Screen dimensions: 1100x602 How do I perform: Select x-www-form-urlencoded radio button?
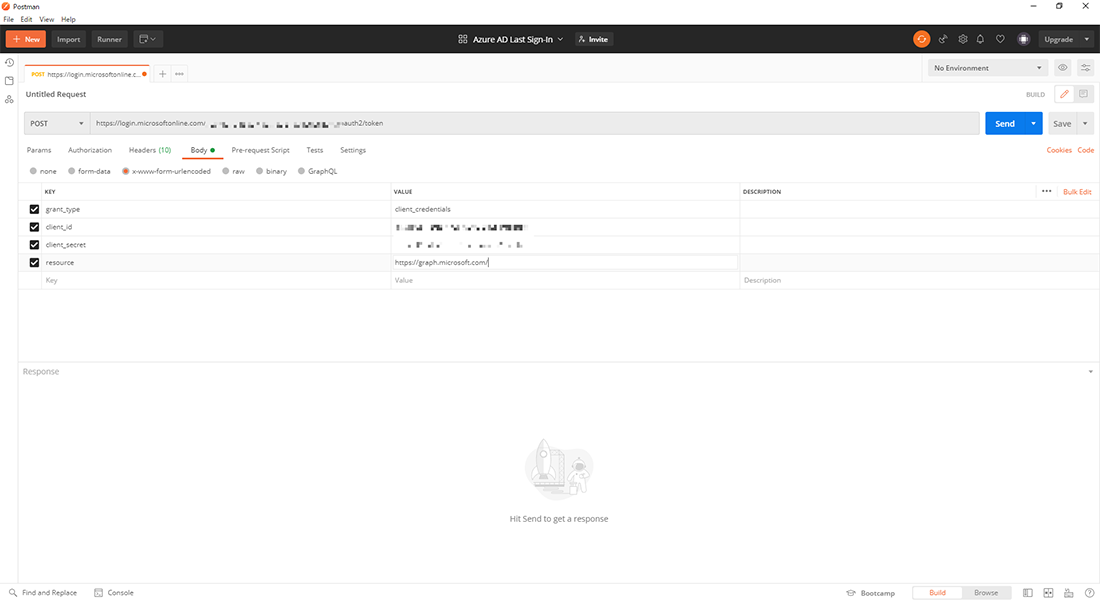click(126, 171)
